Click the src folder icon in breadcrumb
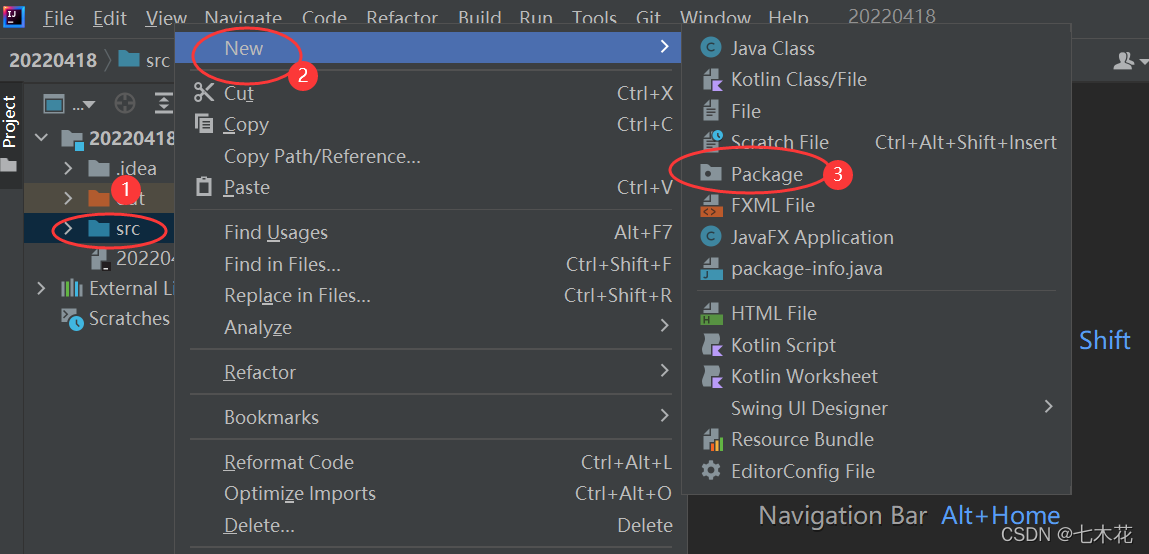Viewport: 1149px width, 554px height. click(130, 59)
